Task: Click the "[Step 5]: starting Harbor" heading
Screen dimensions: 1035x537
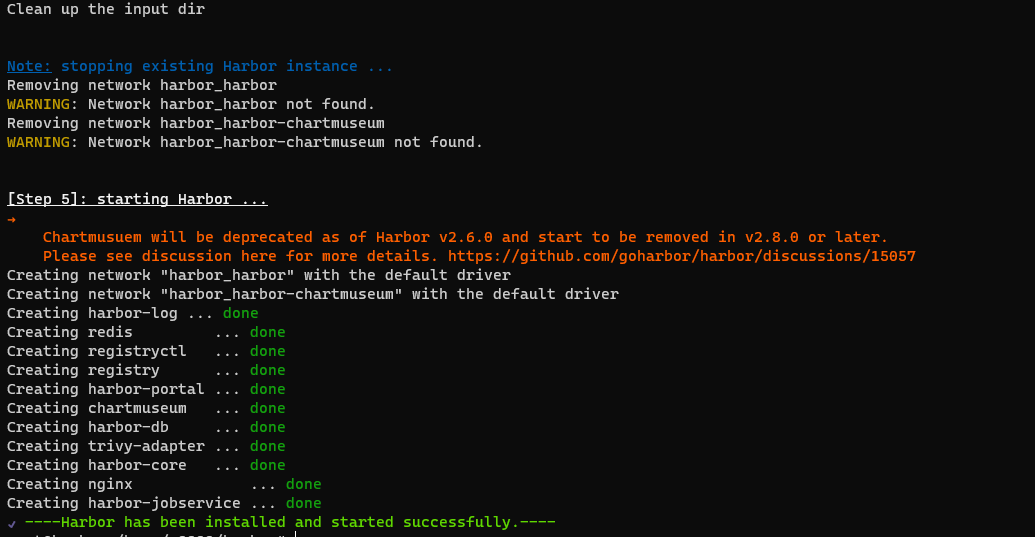Action: tap(137, 199)
